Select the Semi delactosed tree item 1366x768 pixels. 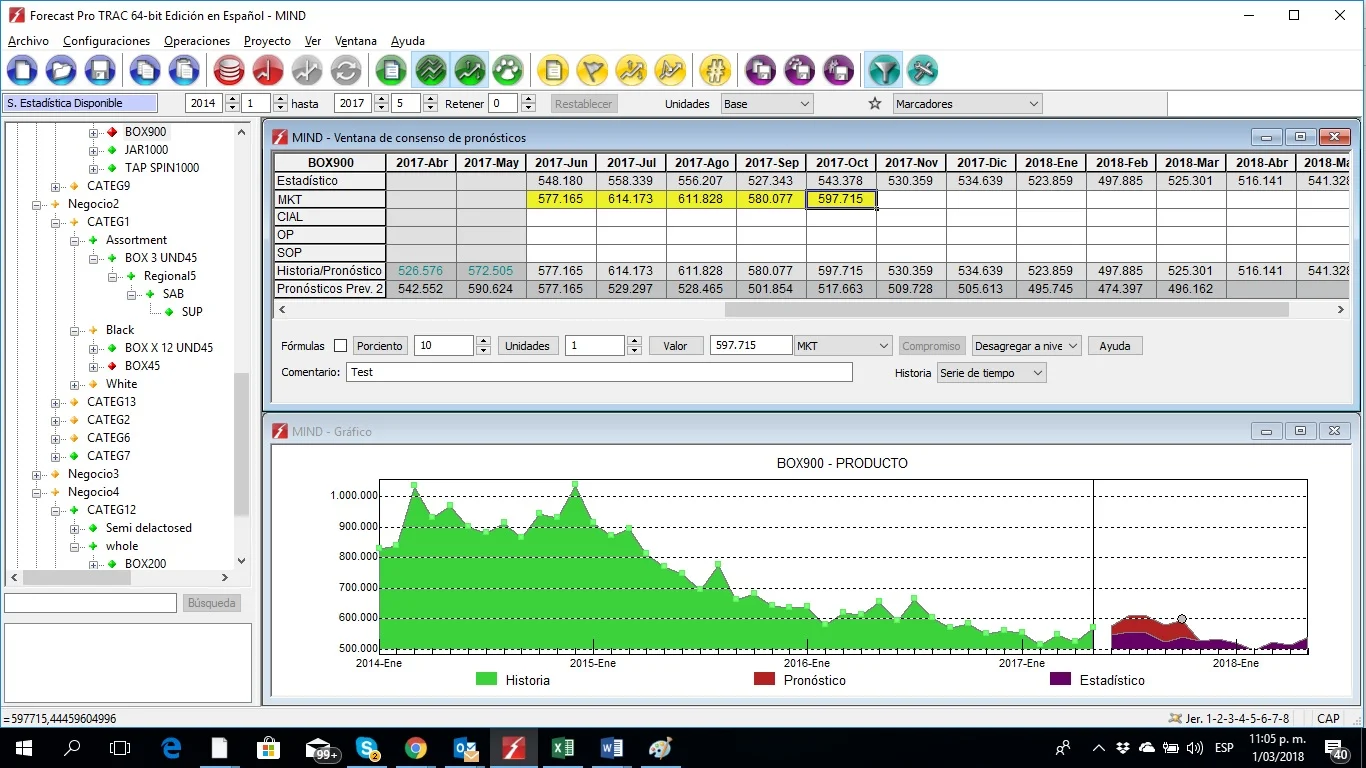point(149,528)
